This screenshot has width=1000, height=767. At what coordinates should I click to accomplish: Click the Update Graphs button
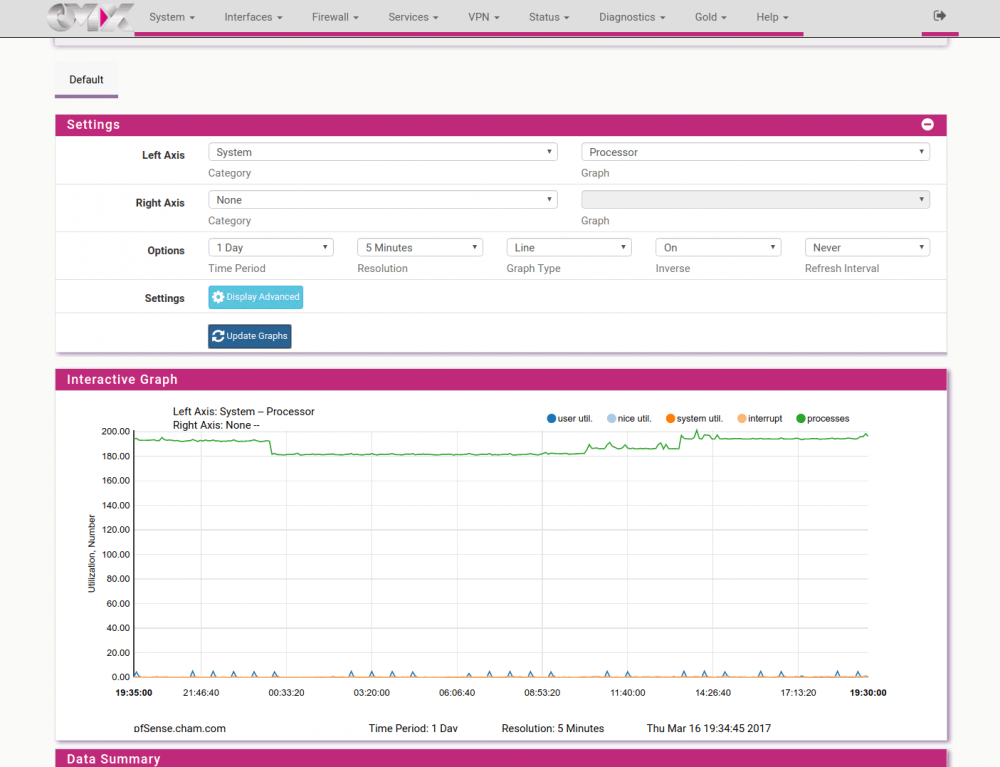pyautogui.click(x=249, y=336)
